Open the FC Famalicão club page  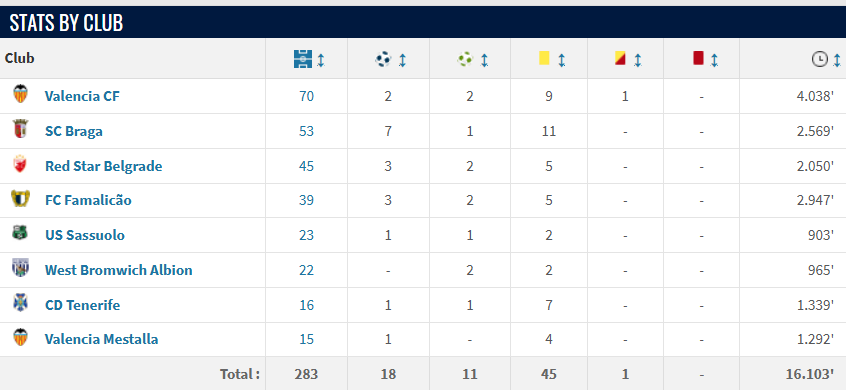tap(88, 201)
